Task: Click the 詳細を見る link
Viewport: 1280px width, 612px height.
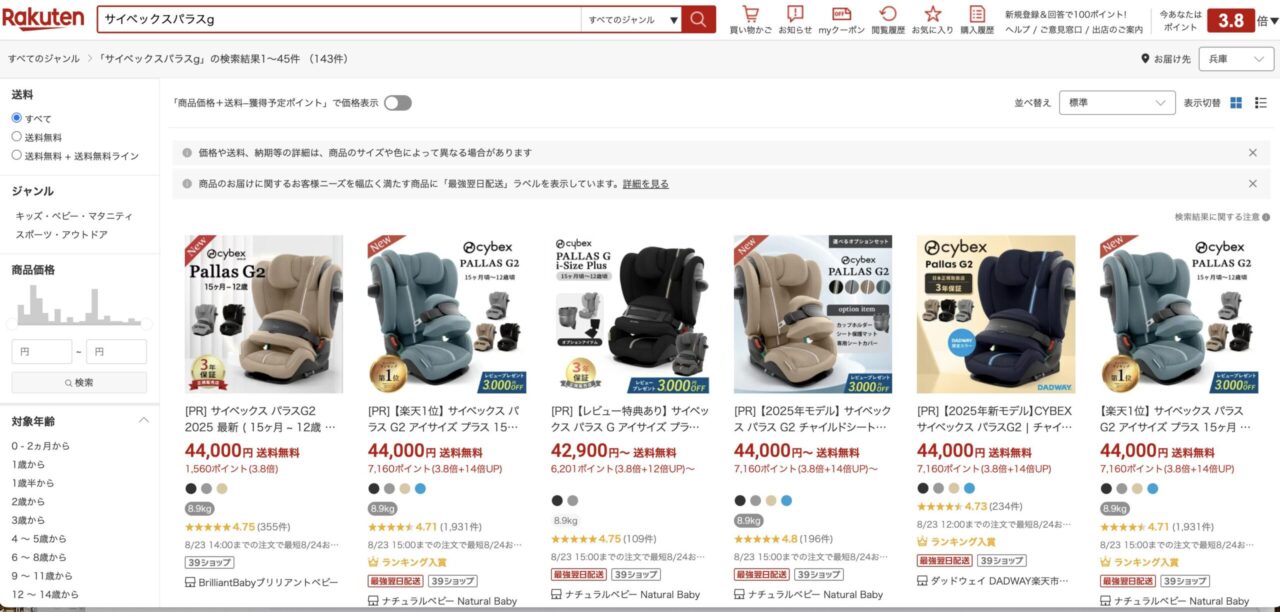Action: 646,184
